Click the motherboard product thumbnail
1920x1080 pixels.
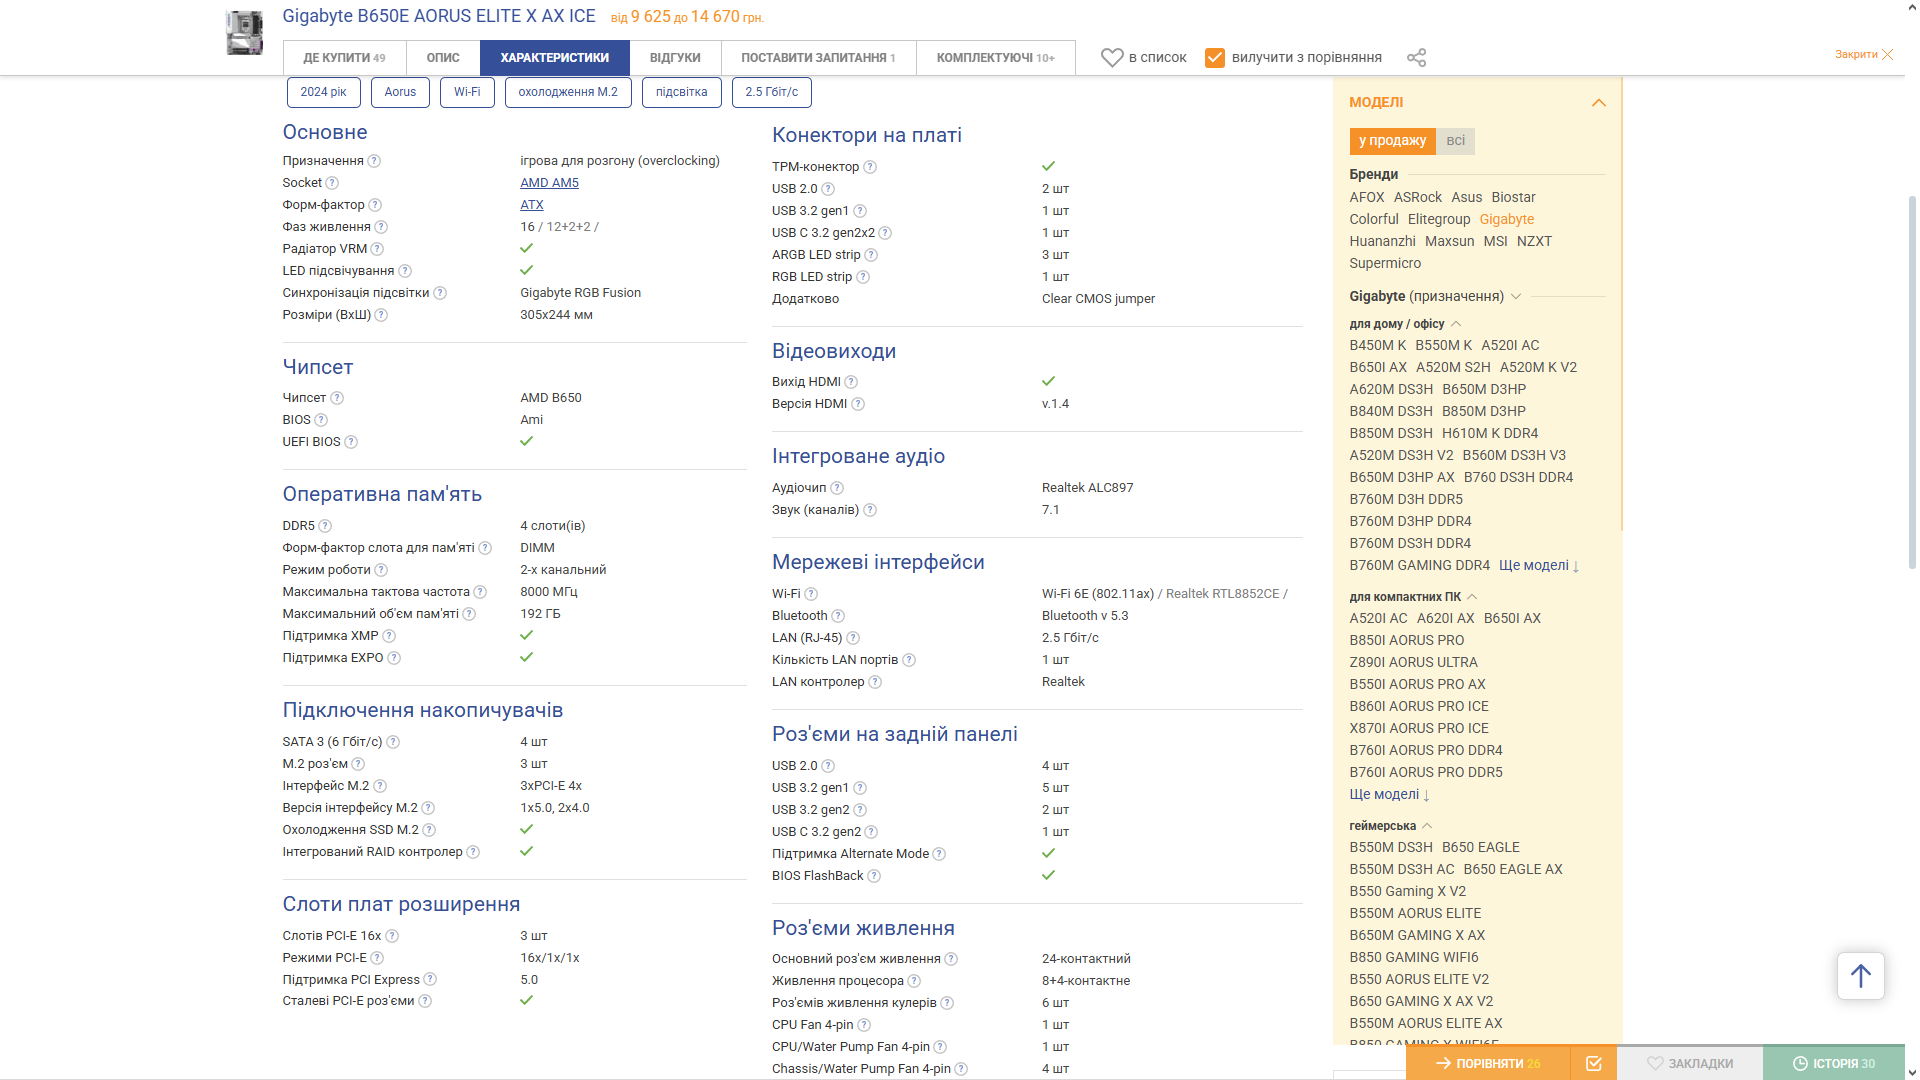(244, 32)
